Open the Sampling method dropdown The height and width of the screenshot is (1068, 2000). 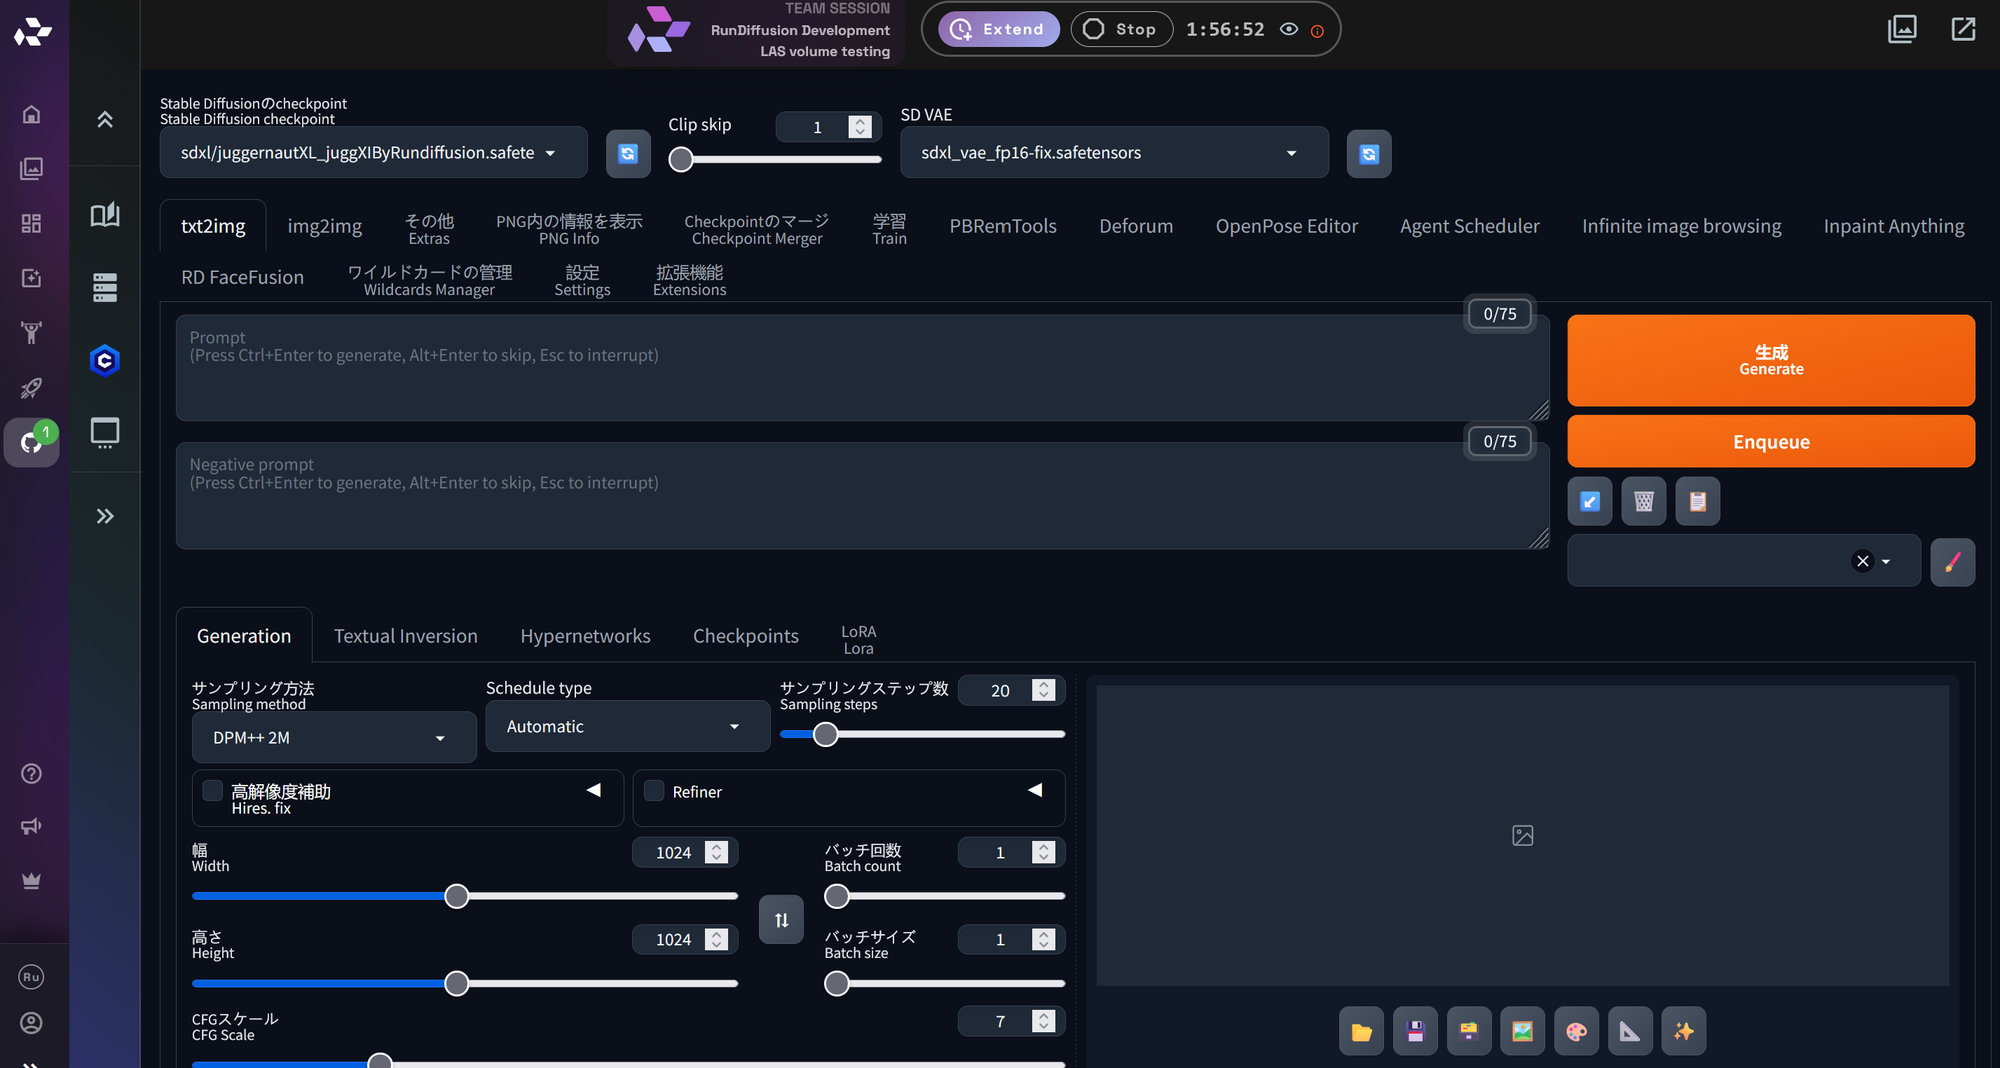pyautogui.click(x=334, y=738)
